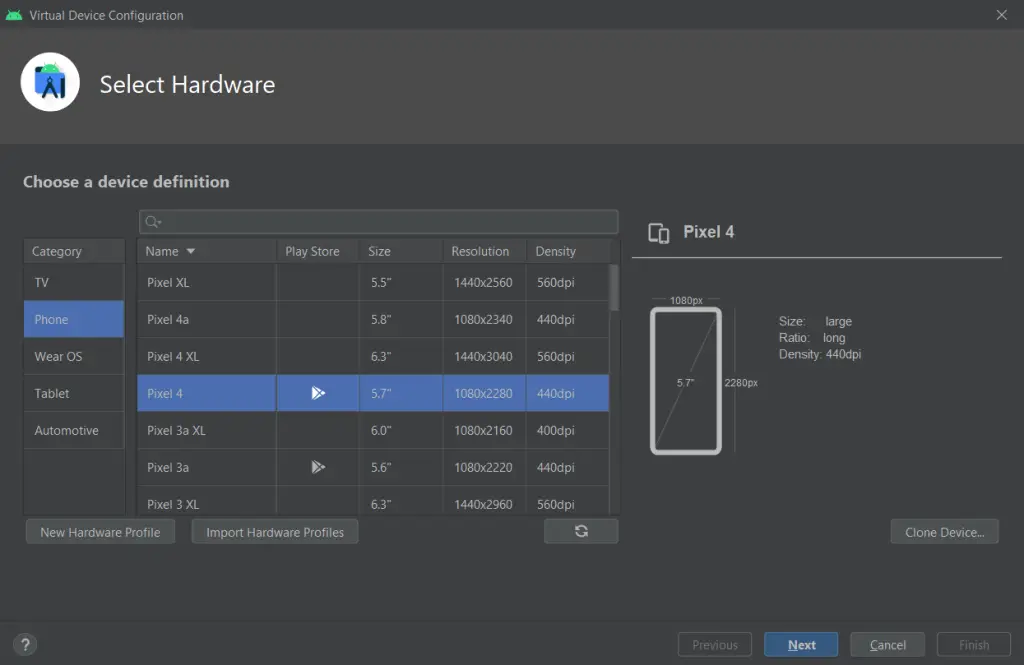Select the Pixel 4a device row
1024x665 pixels.
point(373,319)
